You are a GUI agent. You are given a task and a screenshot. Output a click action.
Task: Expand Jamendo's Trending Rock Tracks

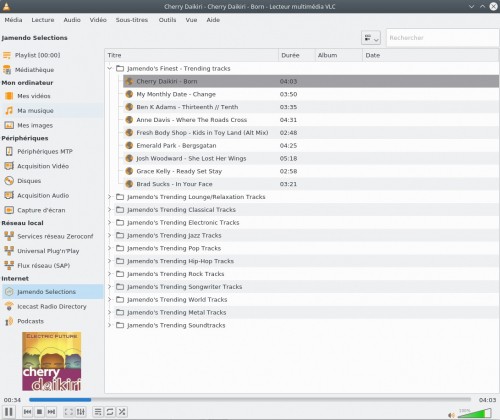109,274
